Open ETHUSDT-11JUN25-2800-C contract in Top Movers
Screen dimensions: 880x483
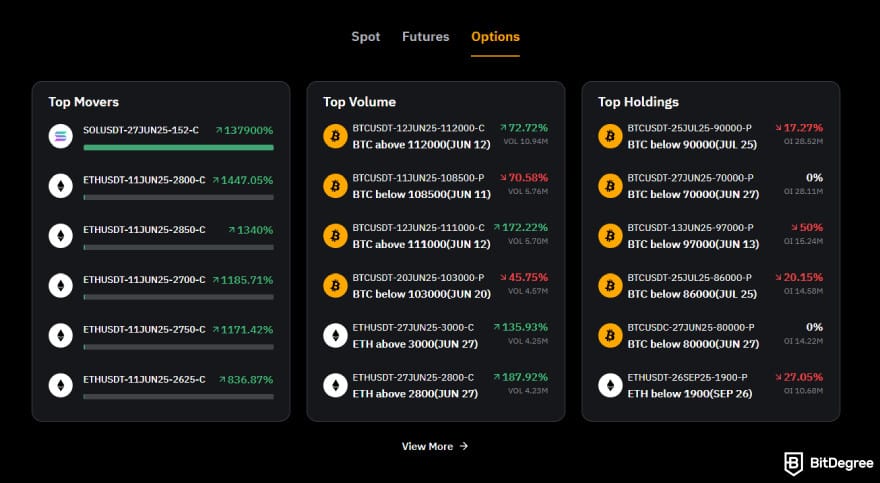coord(144,180)
